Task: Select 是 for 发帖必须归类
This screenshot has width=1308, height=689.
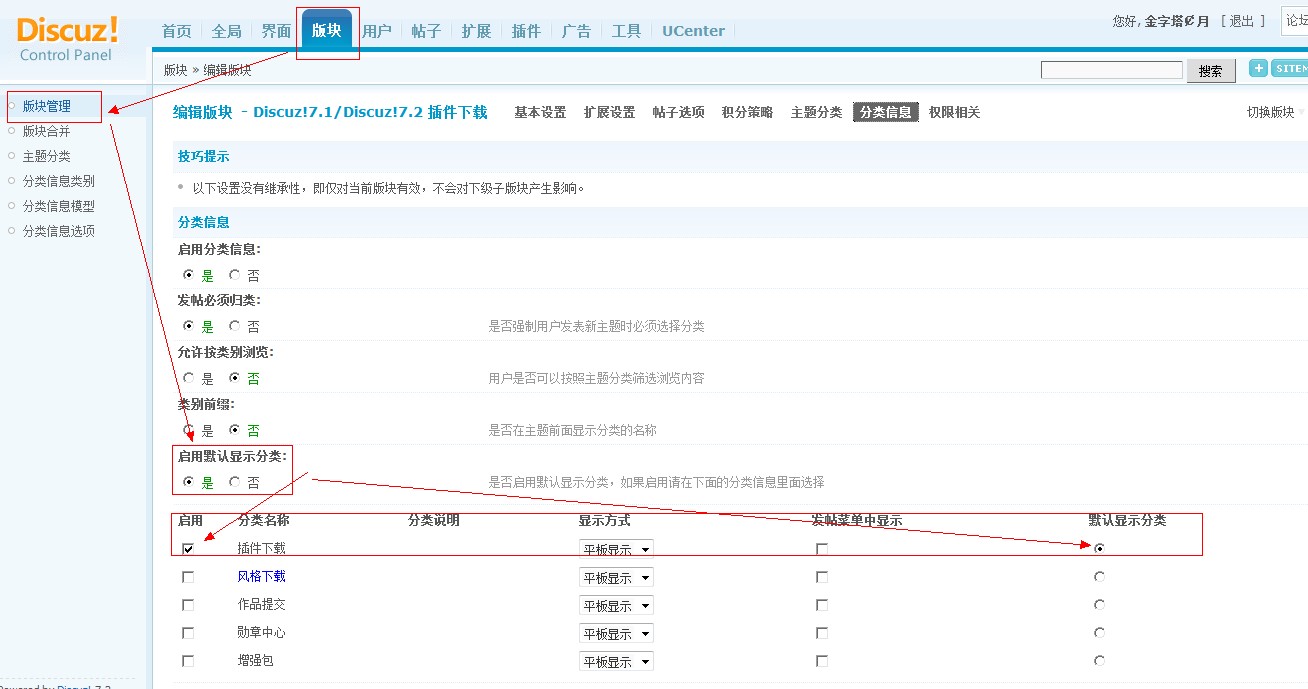Action: 188,326
